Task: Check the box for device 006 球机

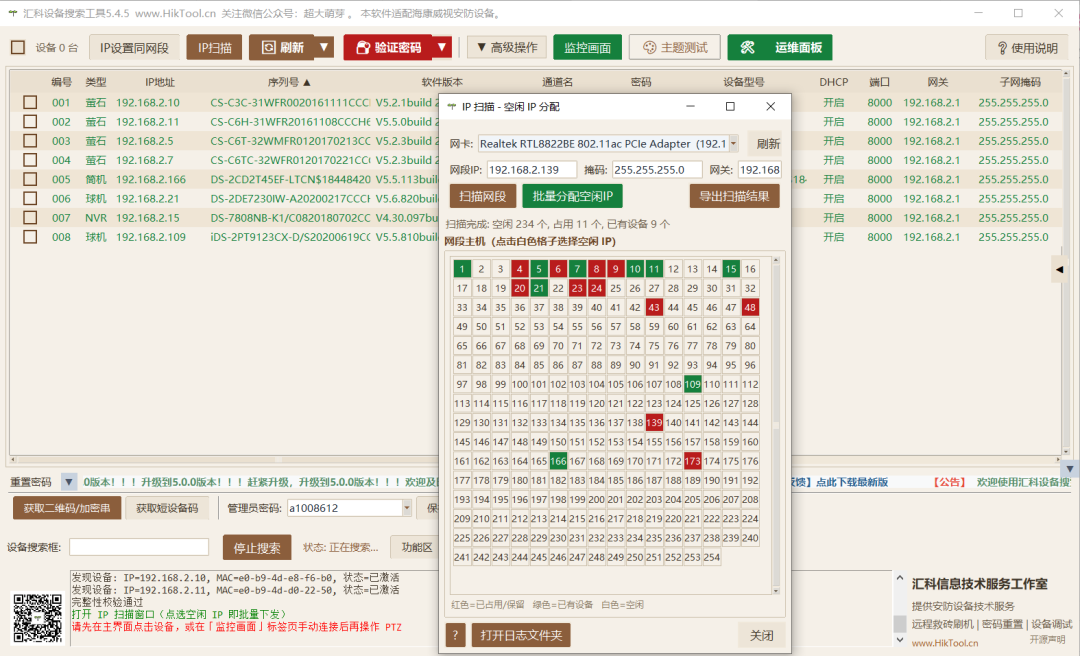Action: [30, 198]
